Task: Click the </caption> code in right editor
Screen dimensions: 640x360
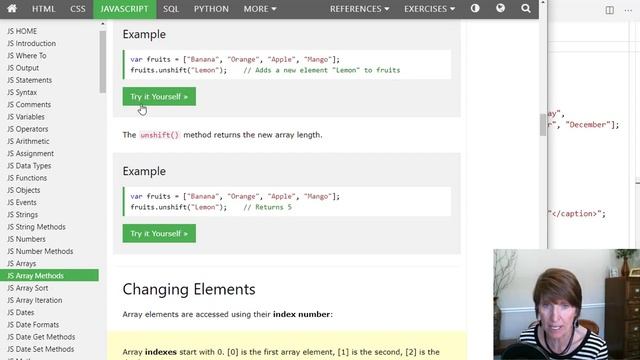Action: (x=575, y=213)
